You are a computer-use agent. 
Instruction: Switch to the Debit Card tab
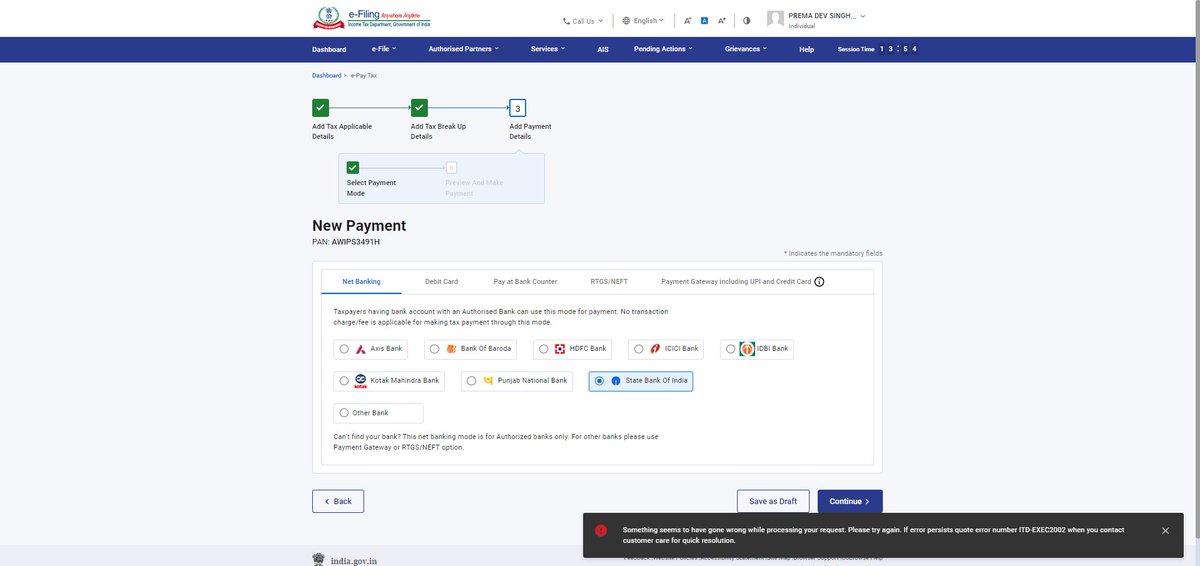pyautogui.click(x=441, y=282)
